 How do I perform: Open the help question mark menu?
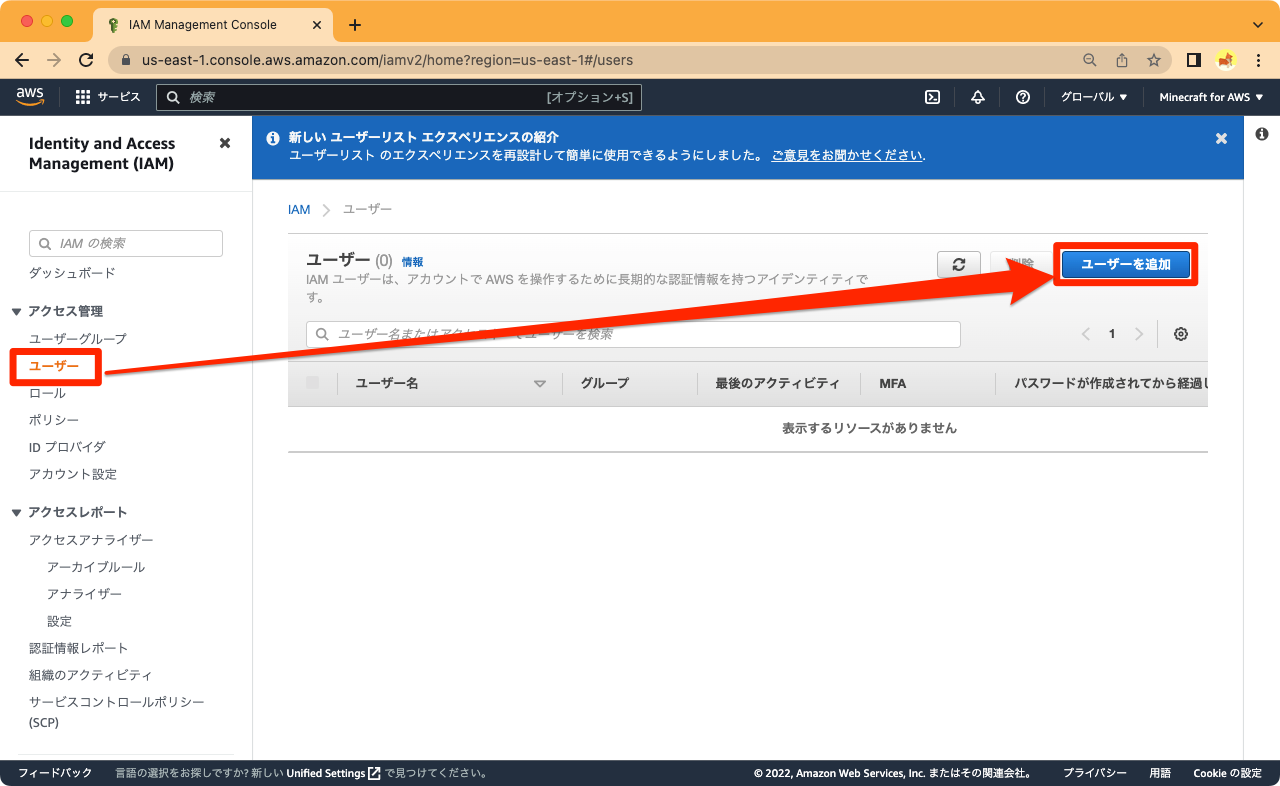coord(1022,96)
